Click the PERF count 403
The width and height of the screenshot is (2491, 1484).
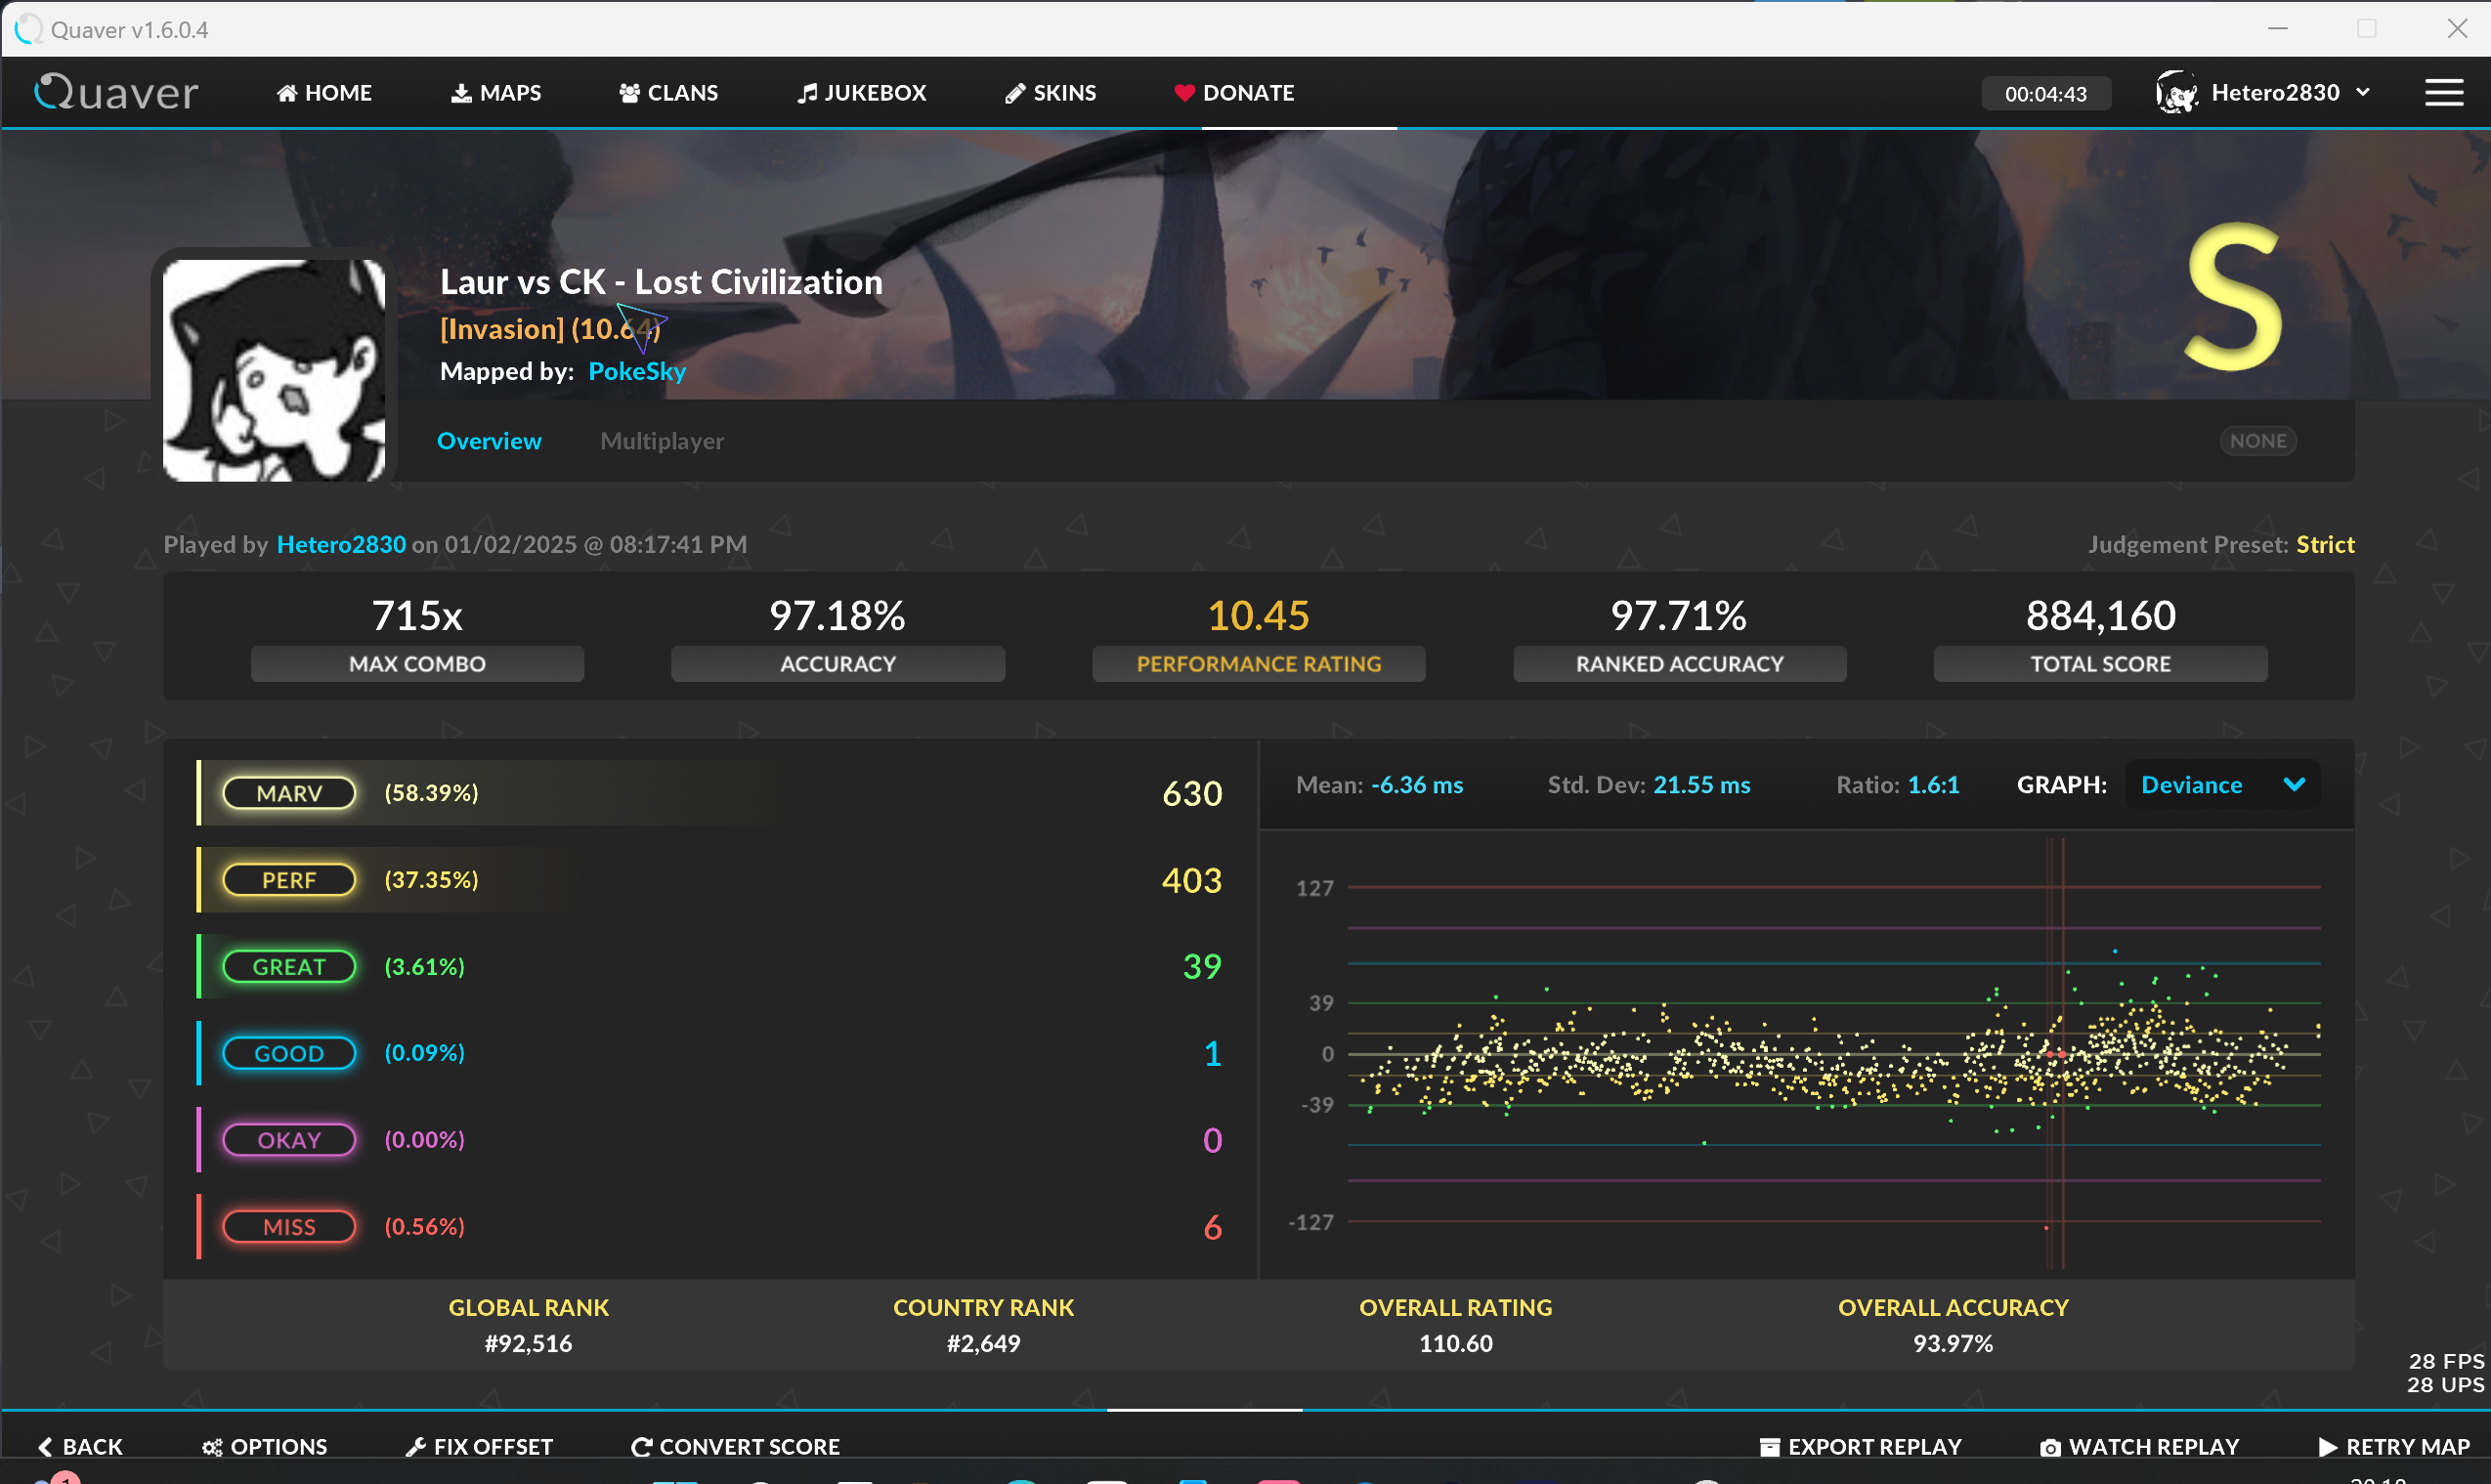pyautogui.click(x=1191, y=880)
